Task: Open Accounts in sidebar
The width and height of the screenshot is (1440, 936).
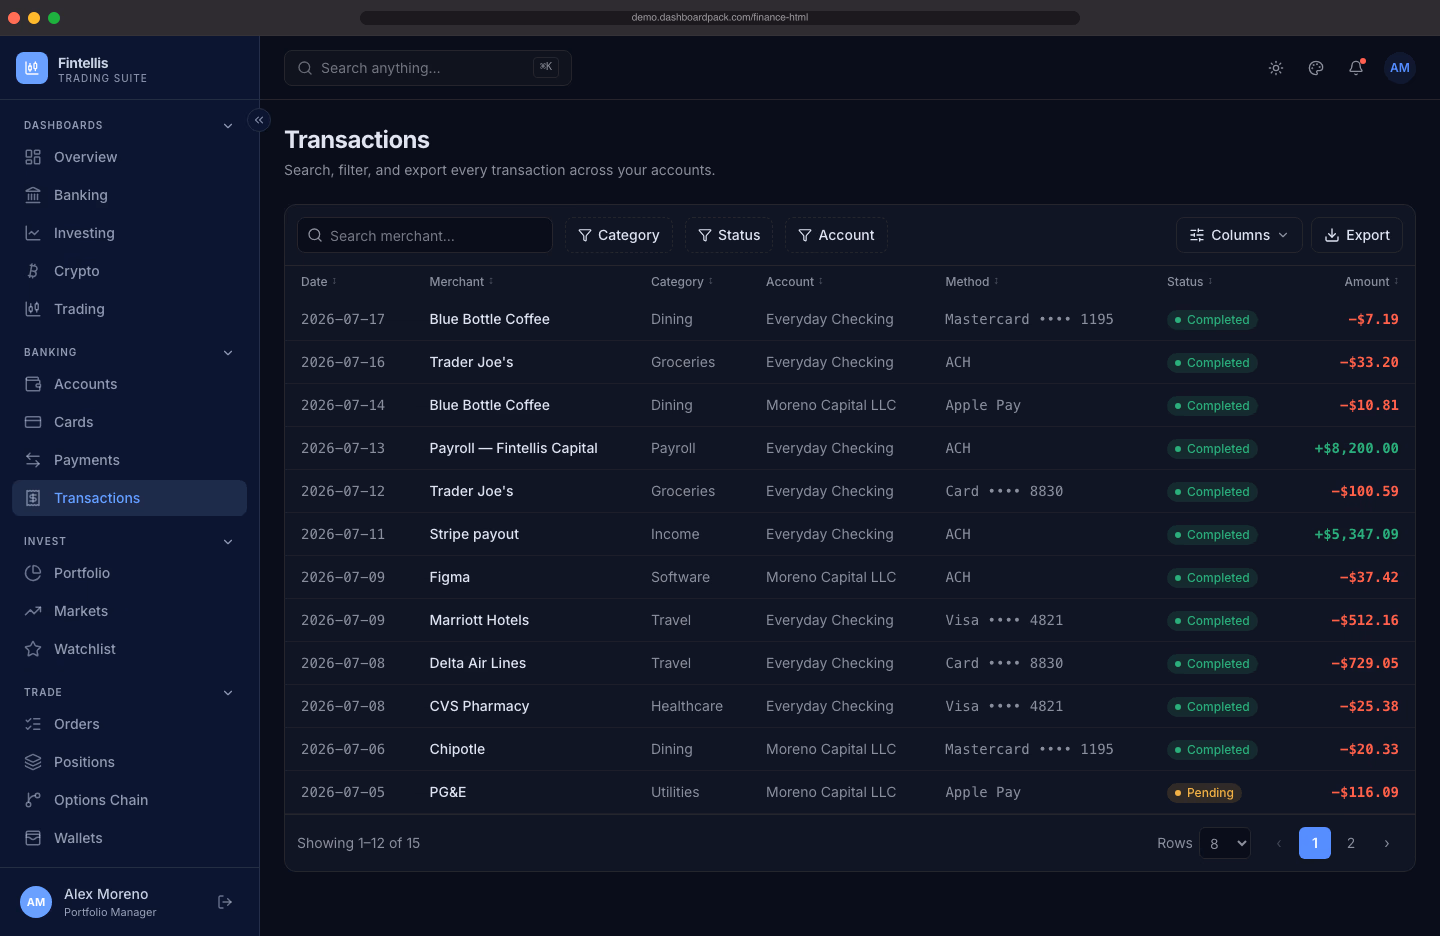Action: pos(129,384)
